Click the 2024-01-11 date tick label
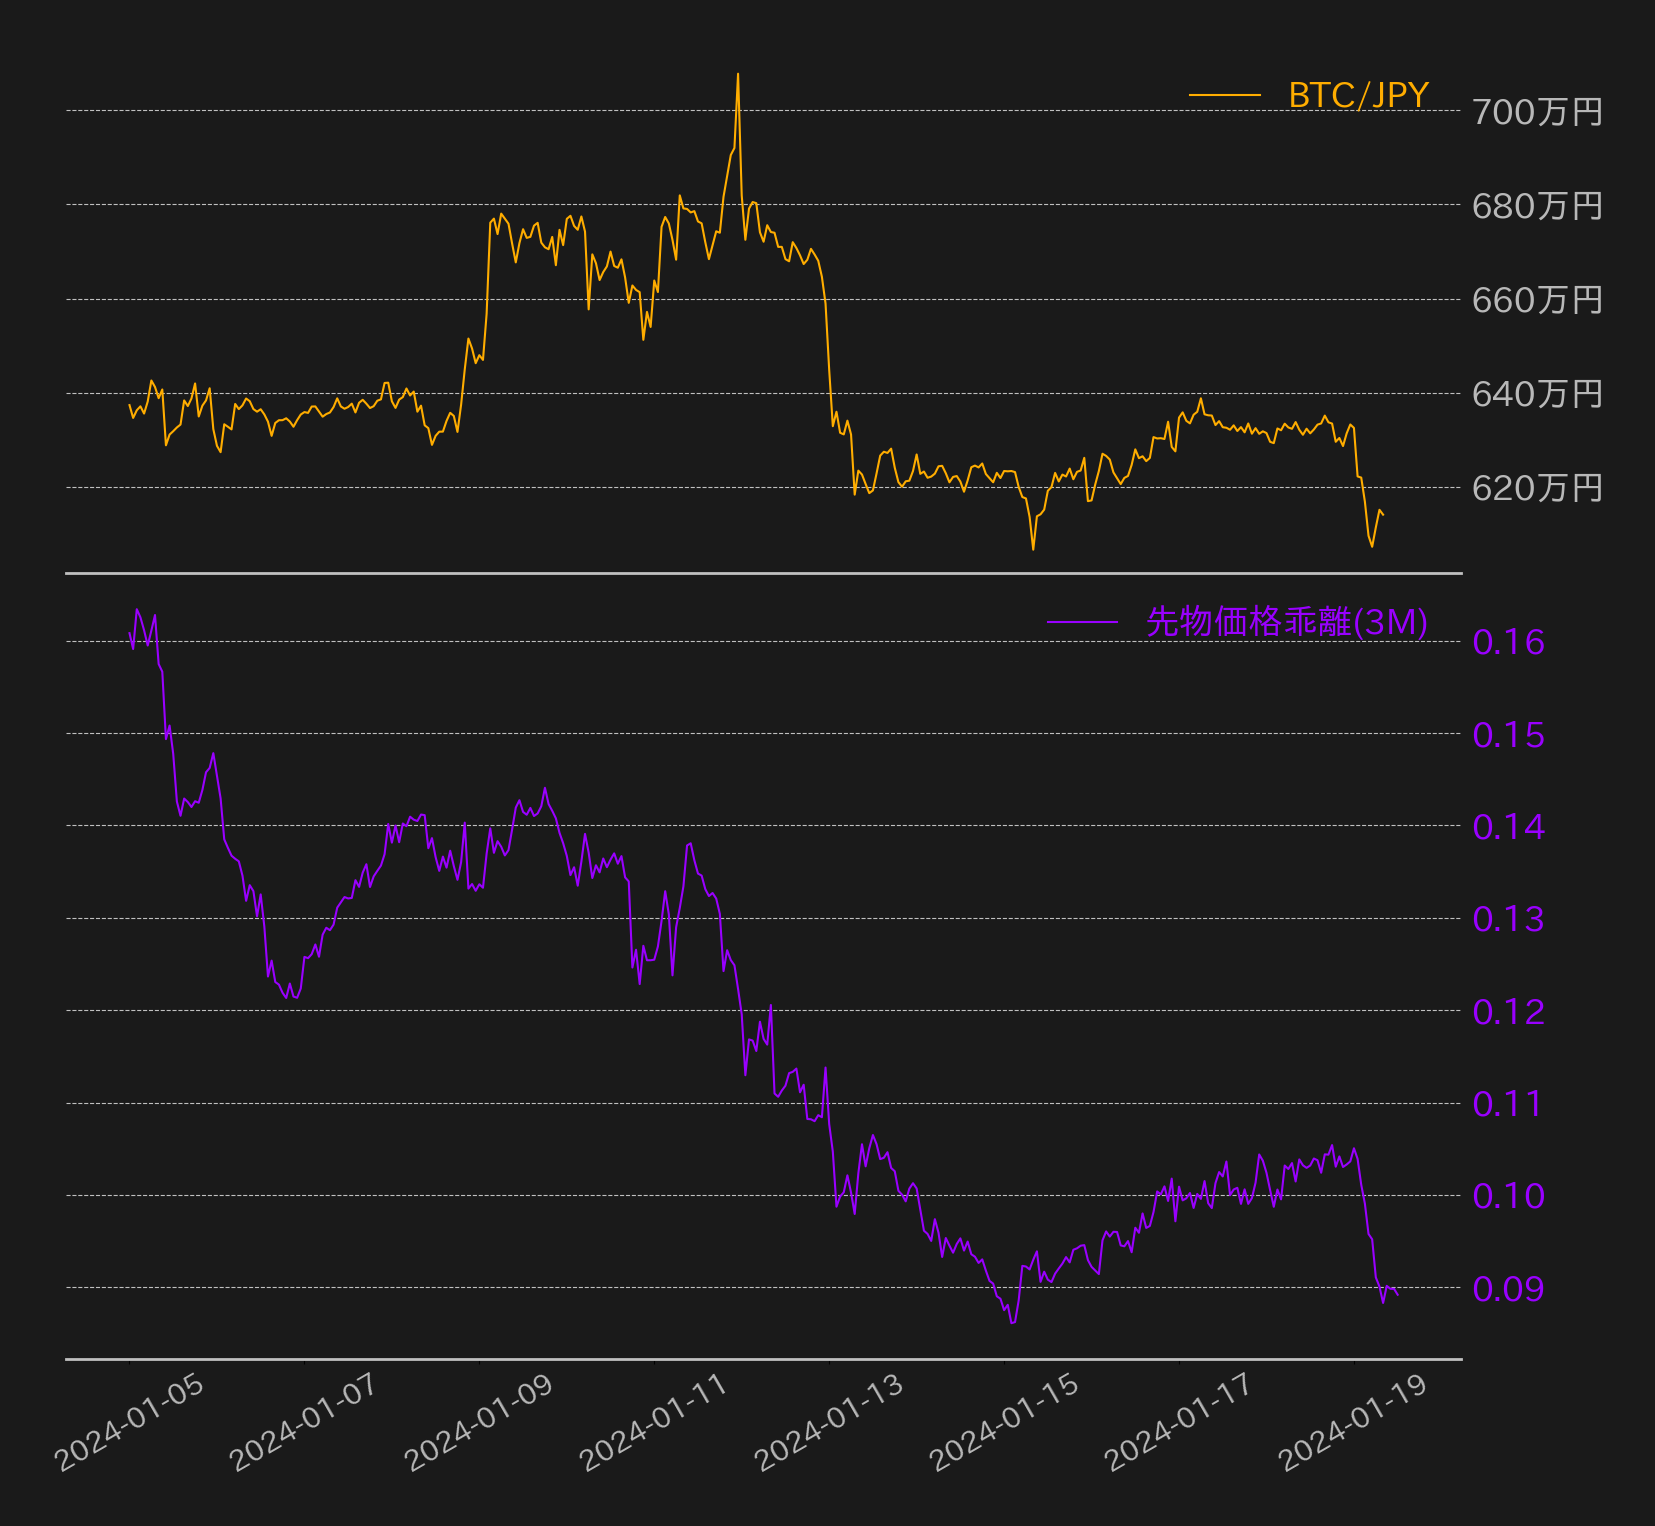The image size is (1655, 1526). [653, 1422]
